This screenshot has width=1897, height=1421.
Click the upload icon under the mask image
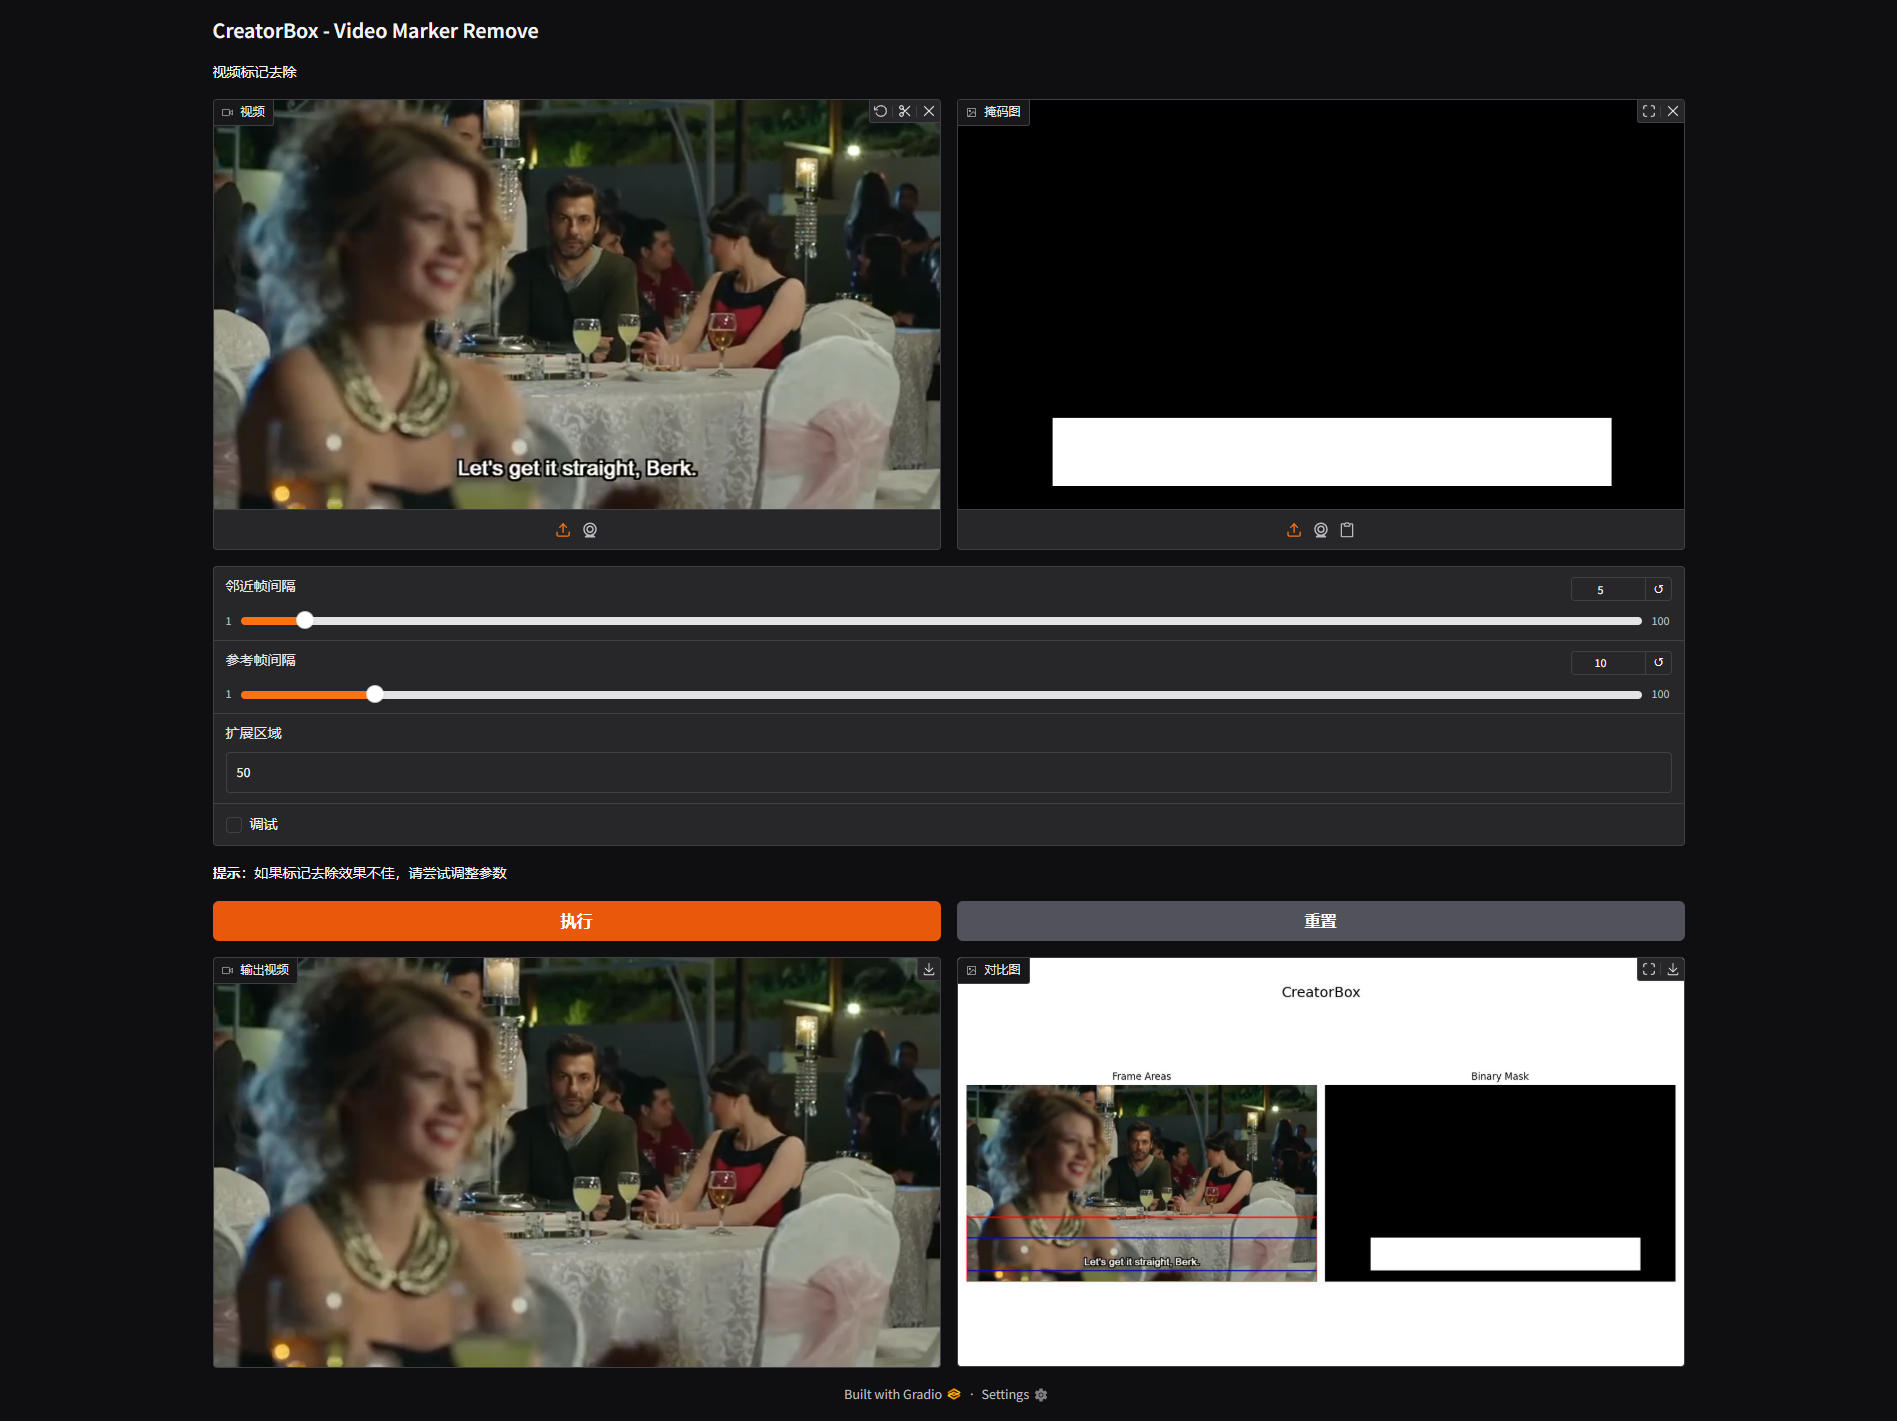[1294, 530]
